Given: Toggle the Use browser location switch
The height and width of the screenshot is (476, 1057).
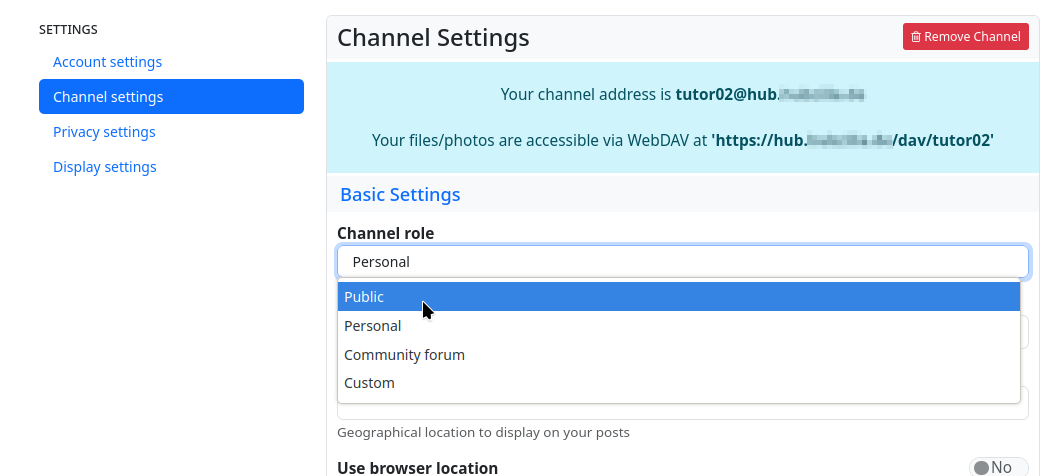Looking at the screenshot, I should coord(996,467).
